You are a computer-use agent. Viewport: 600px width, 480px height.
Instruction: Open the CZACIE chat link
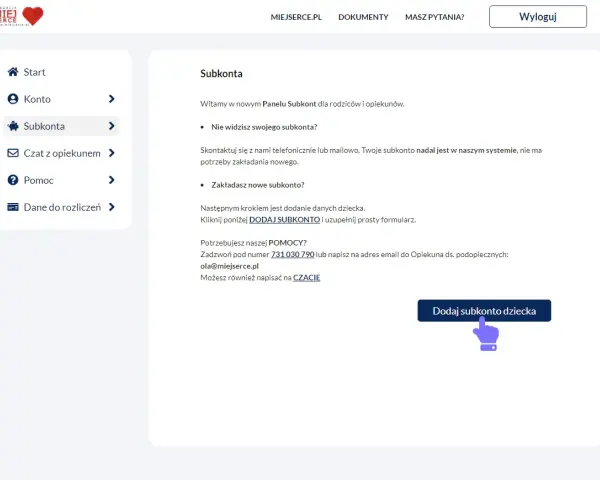[306, 278]
